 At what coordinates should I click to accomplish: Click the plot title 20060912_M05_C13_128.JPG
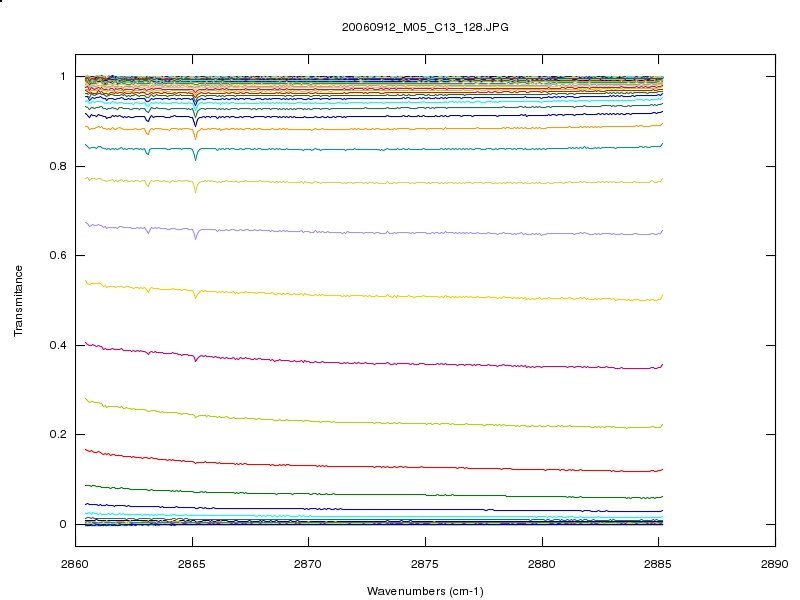point(425,28)
